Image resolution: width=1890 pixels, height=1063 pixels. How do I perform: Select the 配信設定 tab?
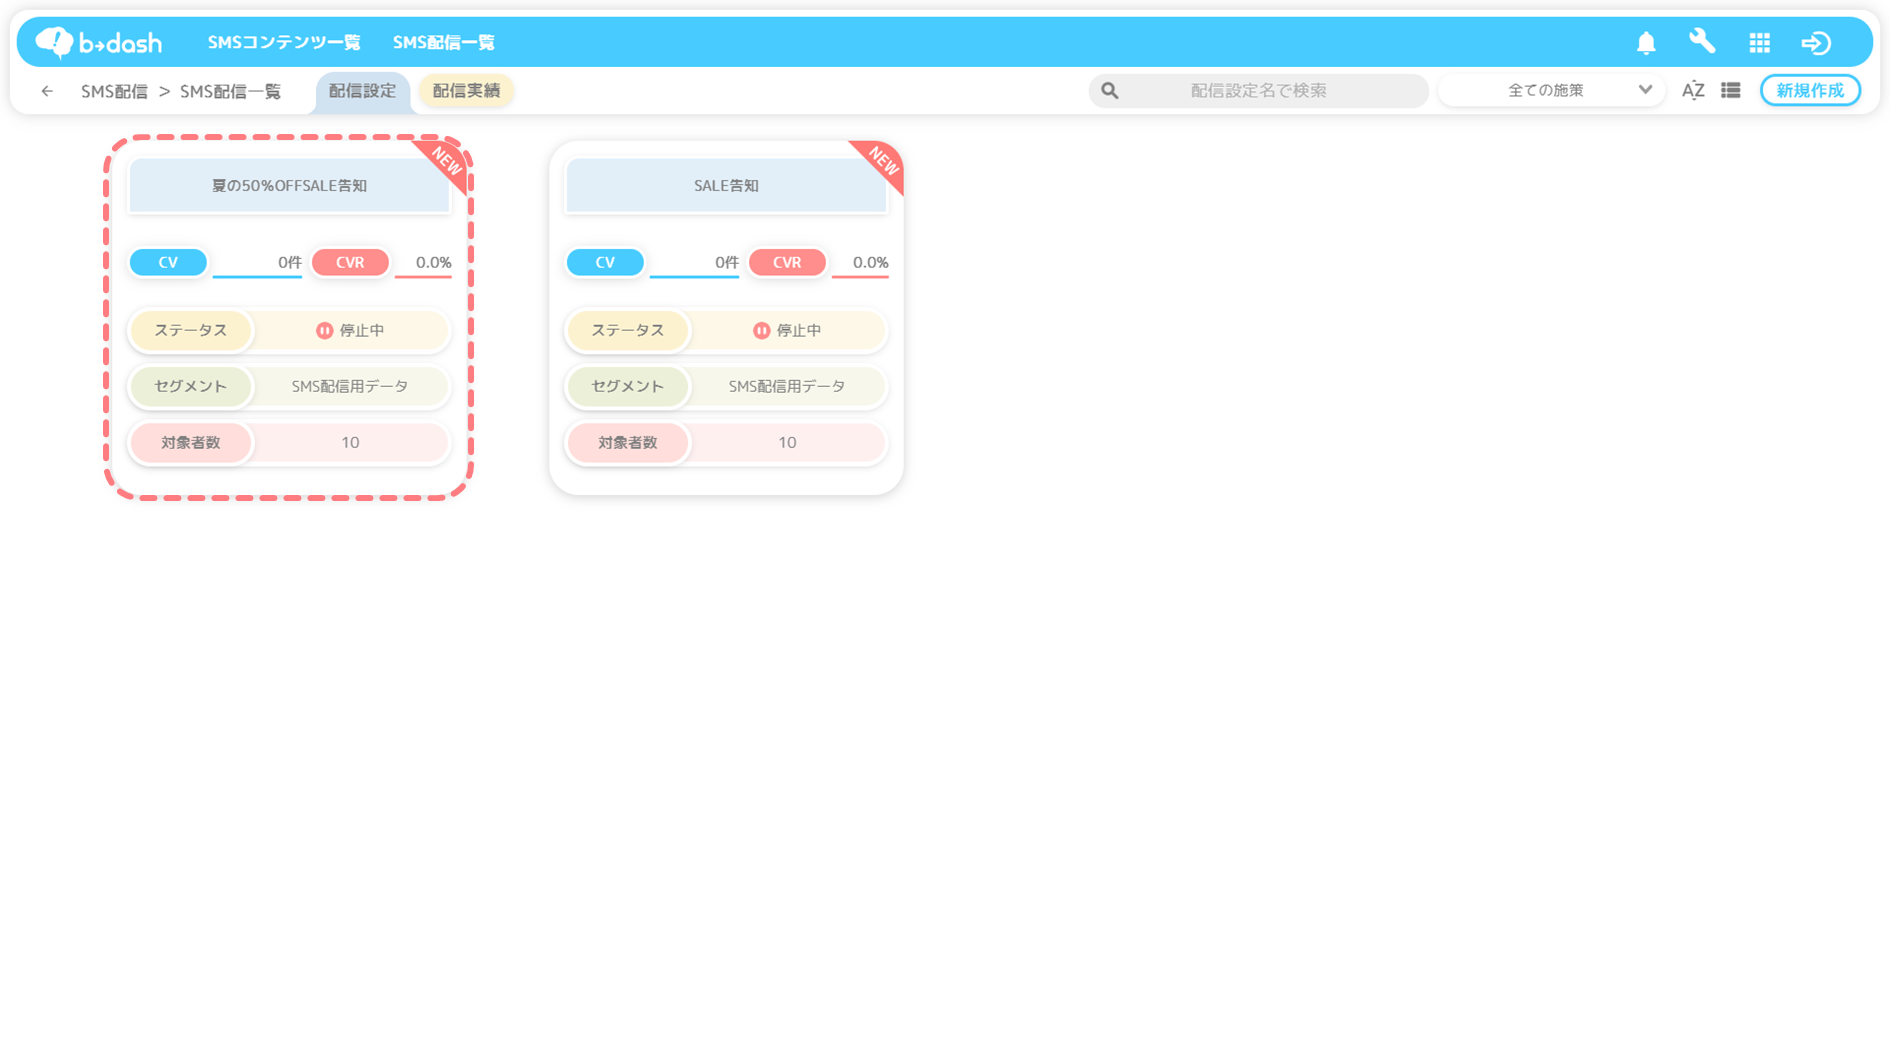362,91
